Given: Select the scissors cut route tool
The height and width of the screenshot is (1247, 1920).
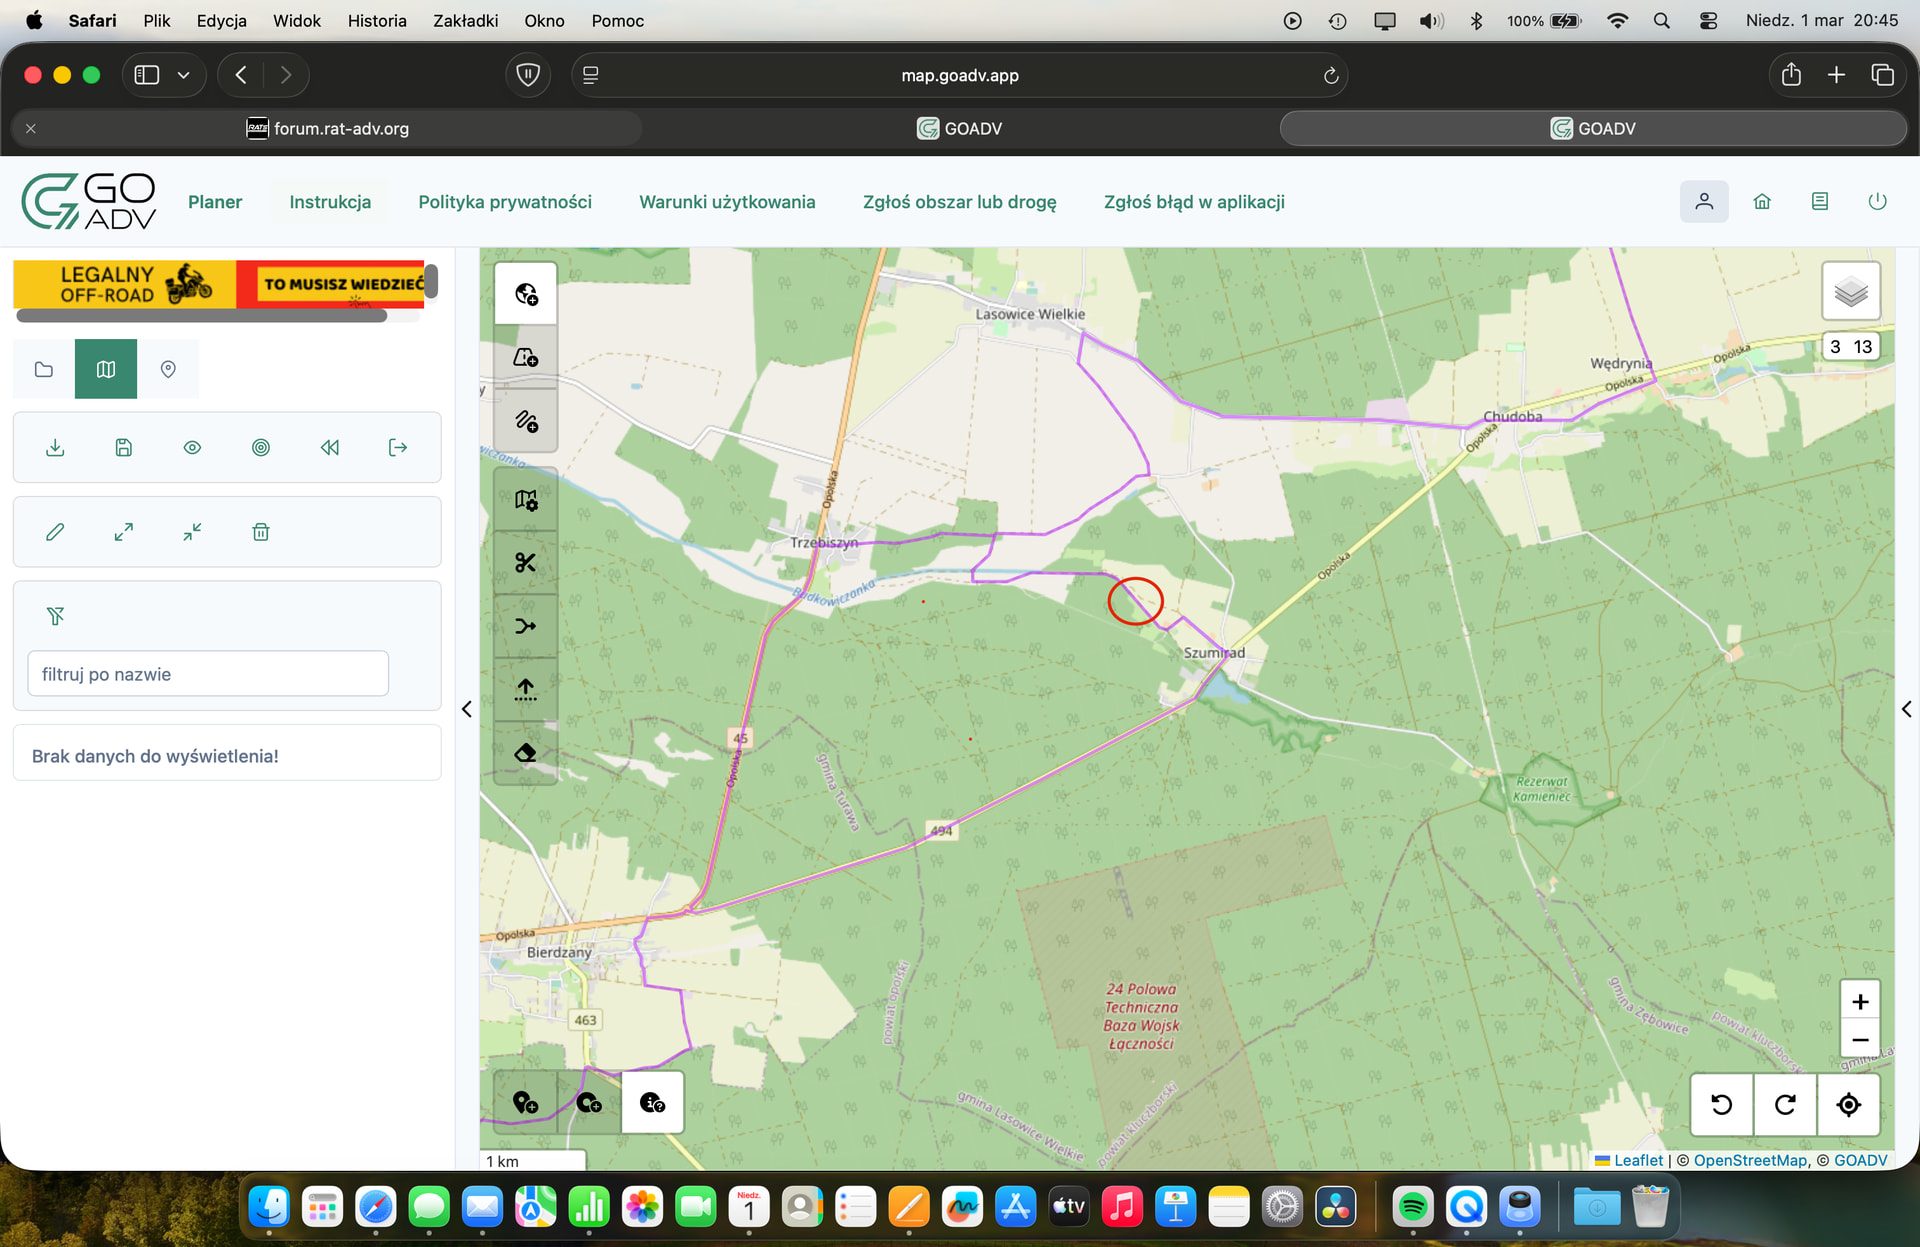Looking at the screenshot, I should coord(525,563).
